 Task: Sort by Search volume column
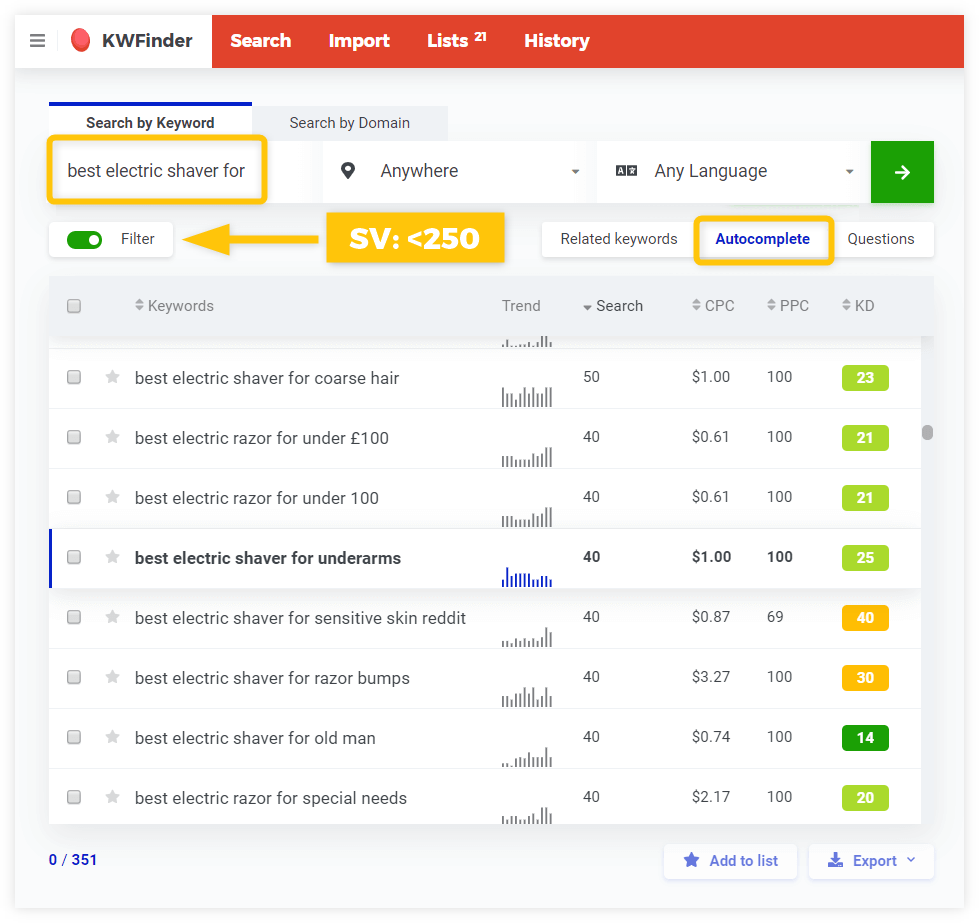[x=612, y=305]
